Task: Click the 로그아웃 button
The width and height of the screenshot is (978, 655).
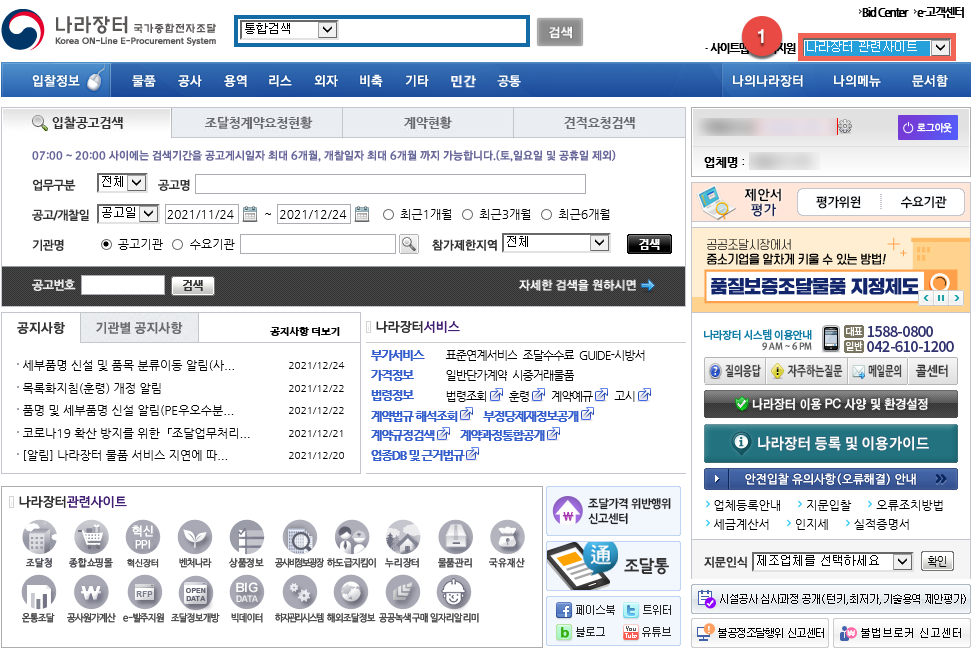Action: [927, 127]
